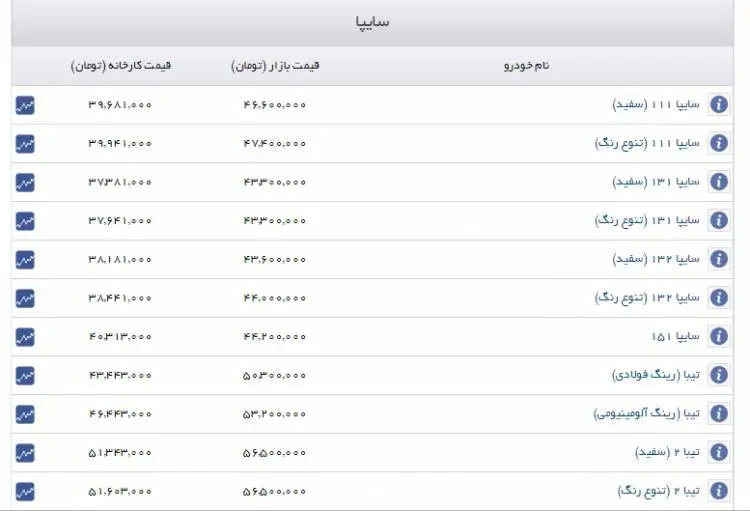Select market price ۴۶,۶۰۰,۰۰۰
The height and width of the screenshot is (511, 750).
tap(275, 105)
